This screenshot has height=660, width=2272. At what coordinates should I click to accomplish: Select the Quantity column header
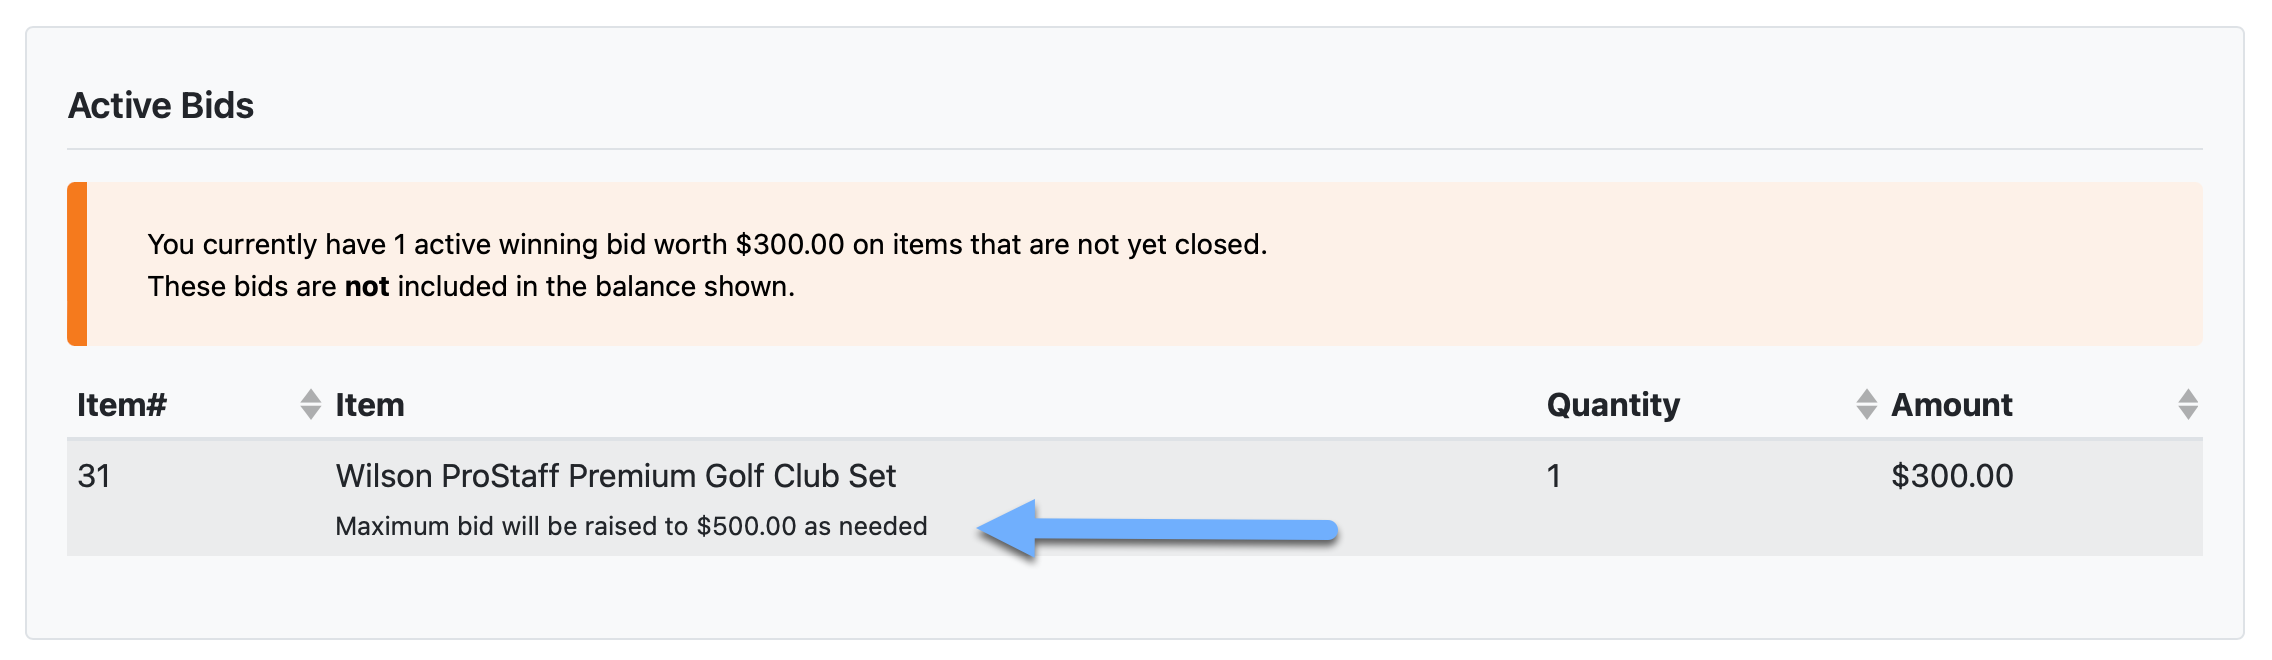1613,405
